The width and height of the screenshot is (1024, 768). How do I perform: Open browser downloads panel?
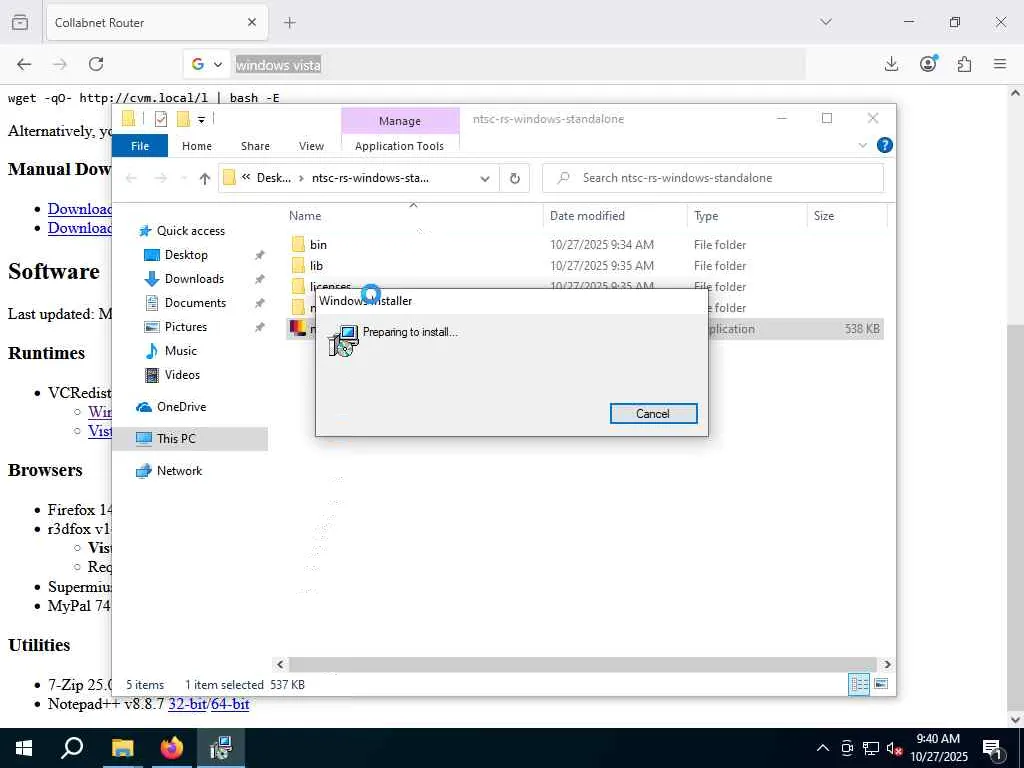[891, 64]
